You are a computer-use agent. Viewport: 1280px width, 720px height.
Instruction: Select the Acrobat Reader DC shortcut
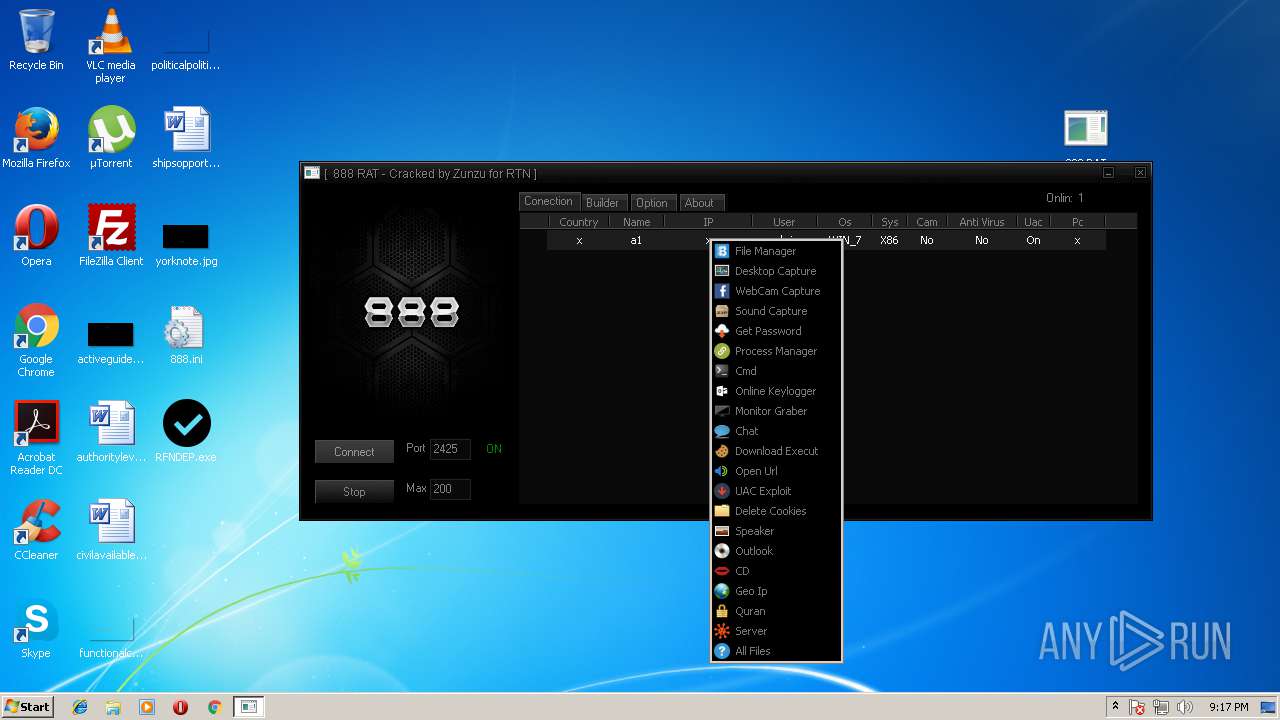coord(36,438)
